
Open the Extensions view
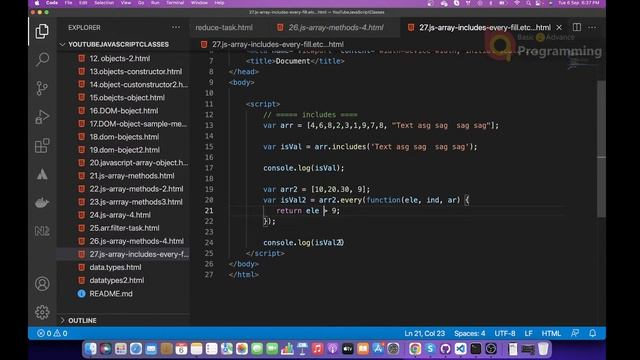click(x=42, y=146)
